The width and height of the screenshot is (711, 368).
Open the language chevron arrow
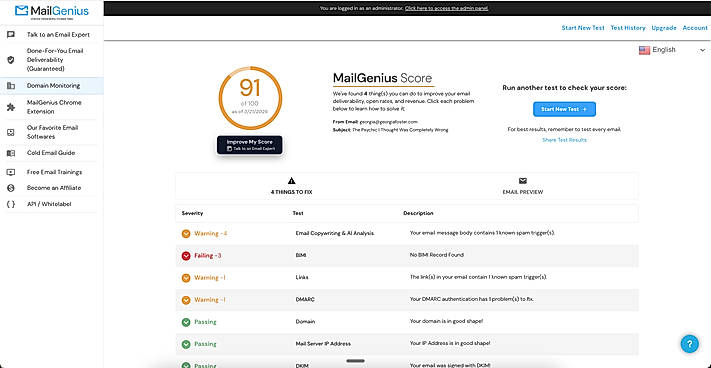click(702, 50)
